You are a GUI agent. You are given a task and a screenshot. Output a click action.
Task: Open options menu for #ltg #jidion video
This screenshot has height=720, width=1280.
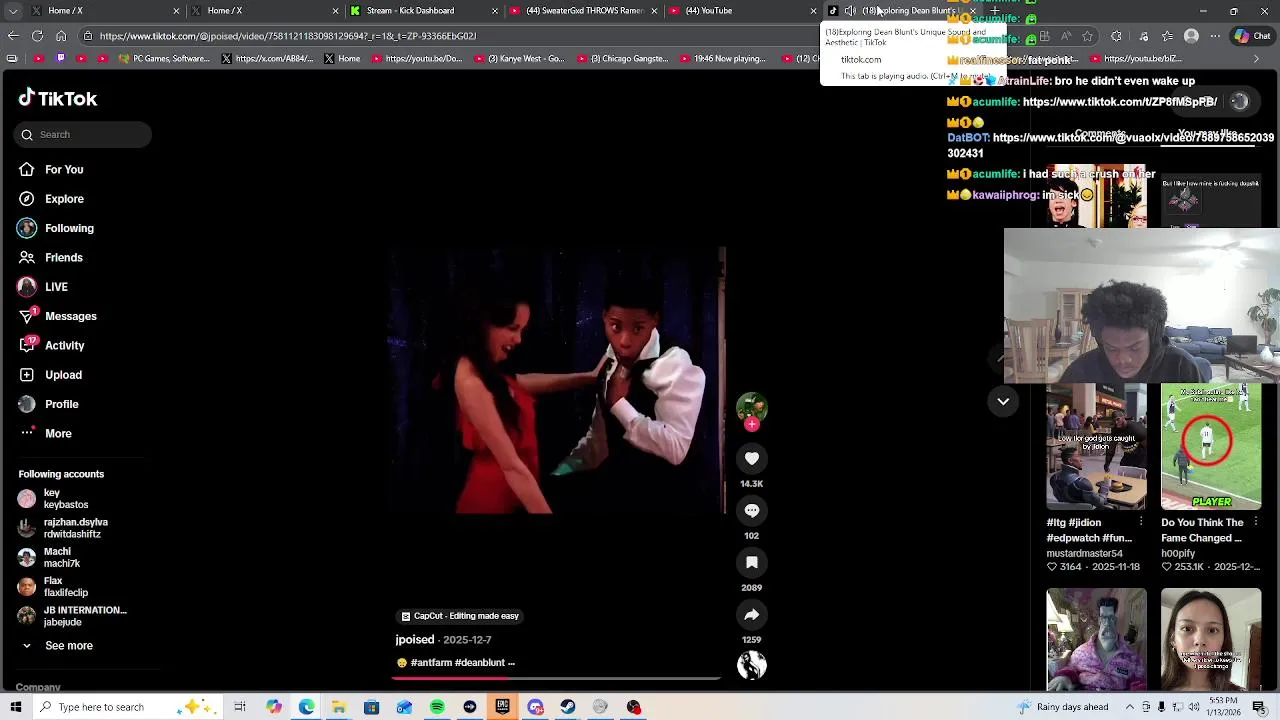coord(1141,522)
